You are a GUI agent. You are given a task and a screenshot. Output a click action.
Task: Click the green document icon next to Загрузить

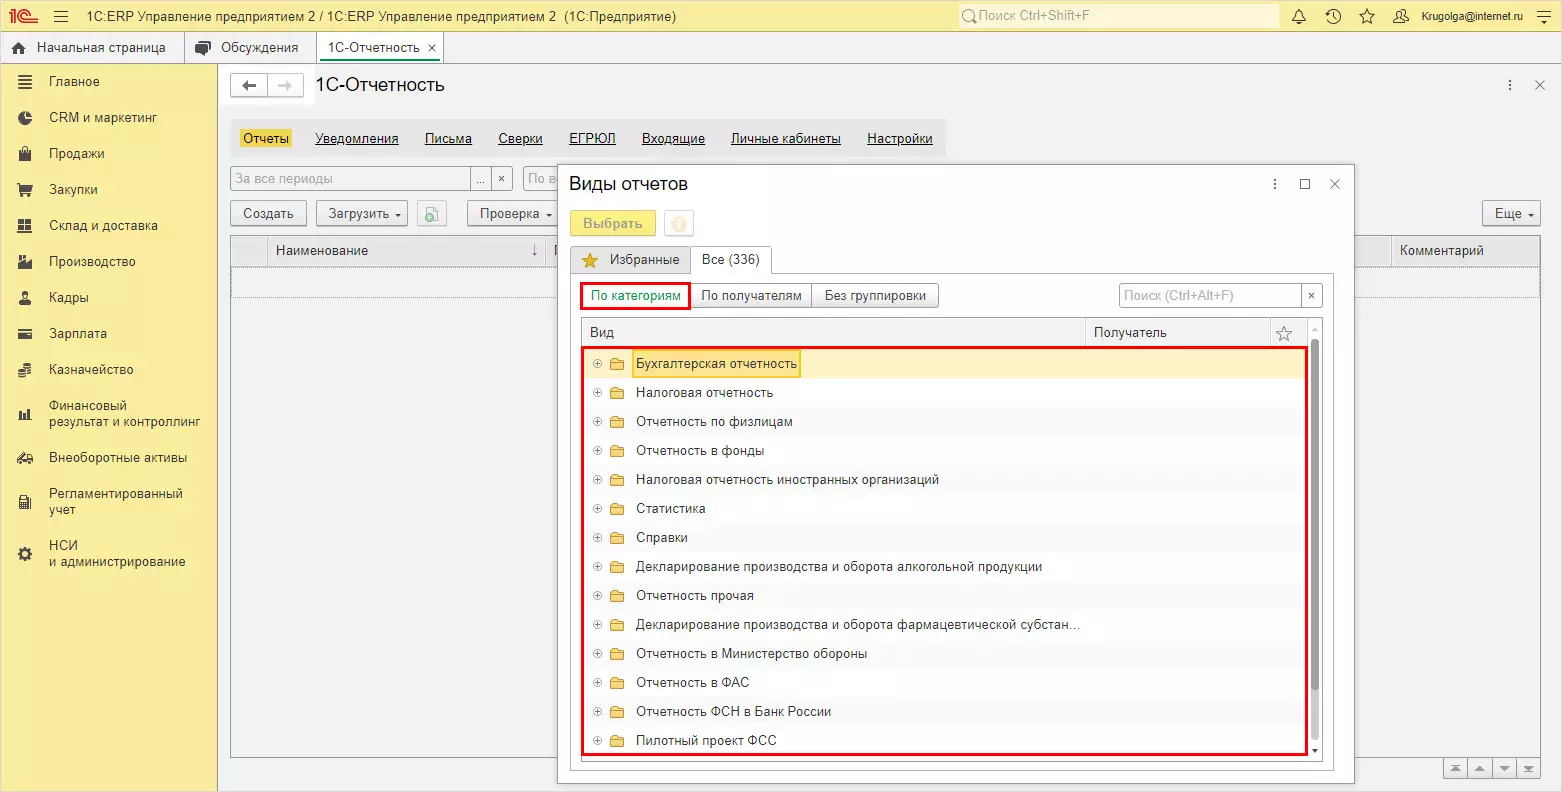[431, 214]
